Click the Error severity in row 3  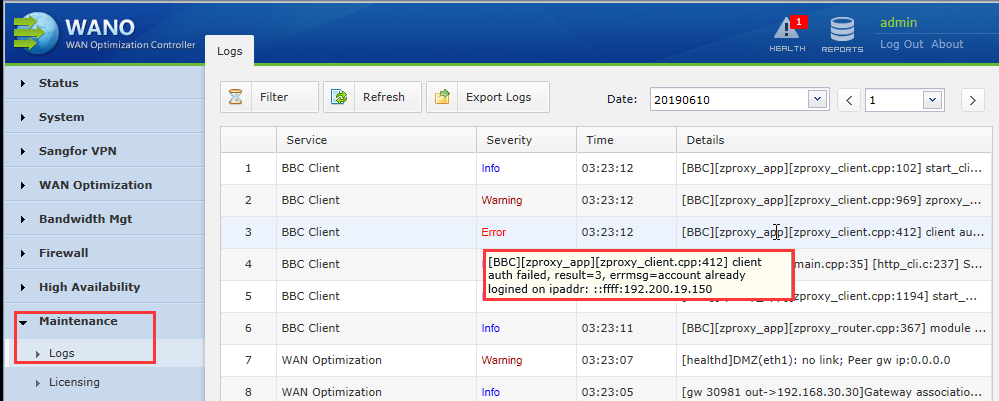[x=494, y=232]
